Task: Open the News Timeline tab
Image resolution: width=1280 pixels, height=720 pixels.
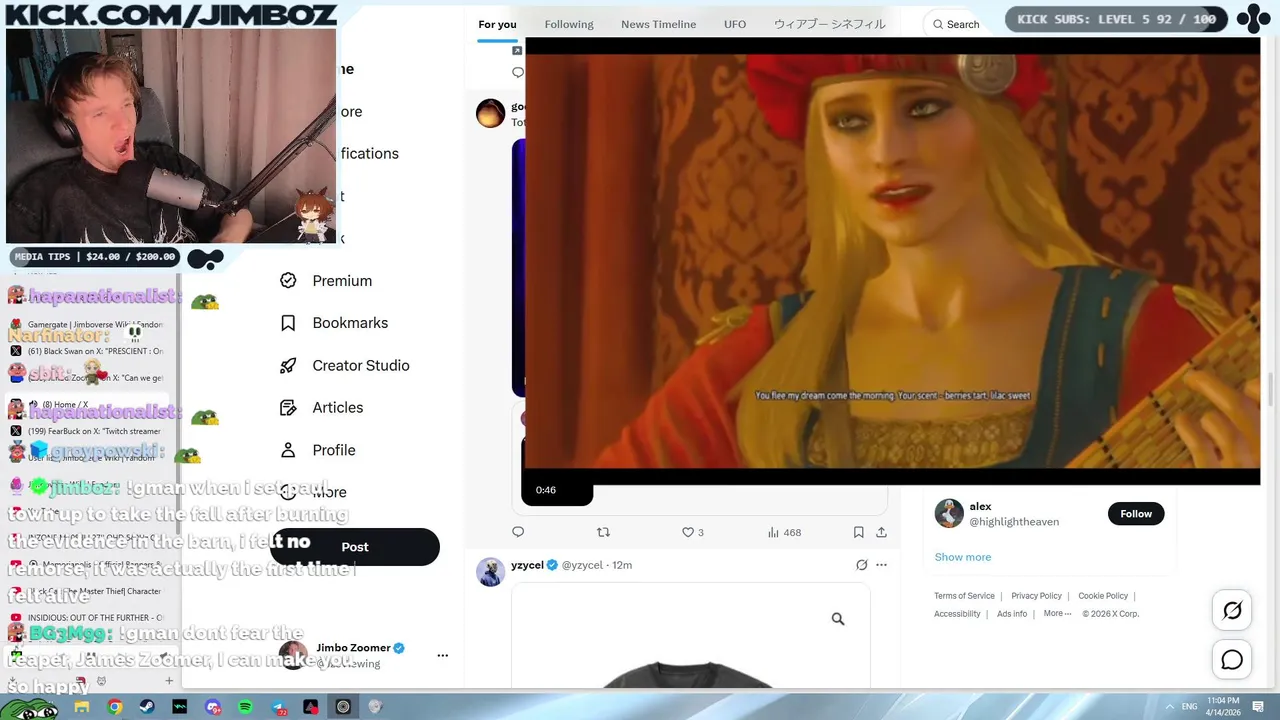Action: point(658,24)
